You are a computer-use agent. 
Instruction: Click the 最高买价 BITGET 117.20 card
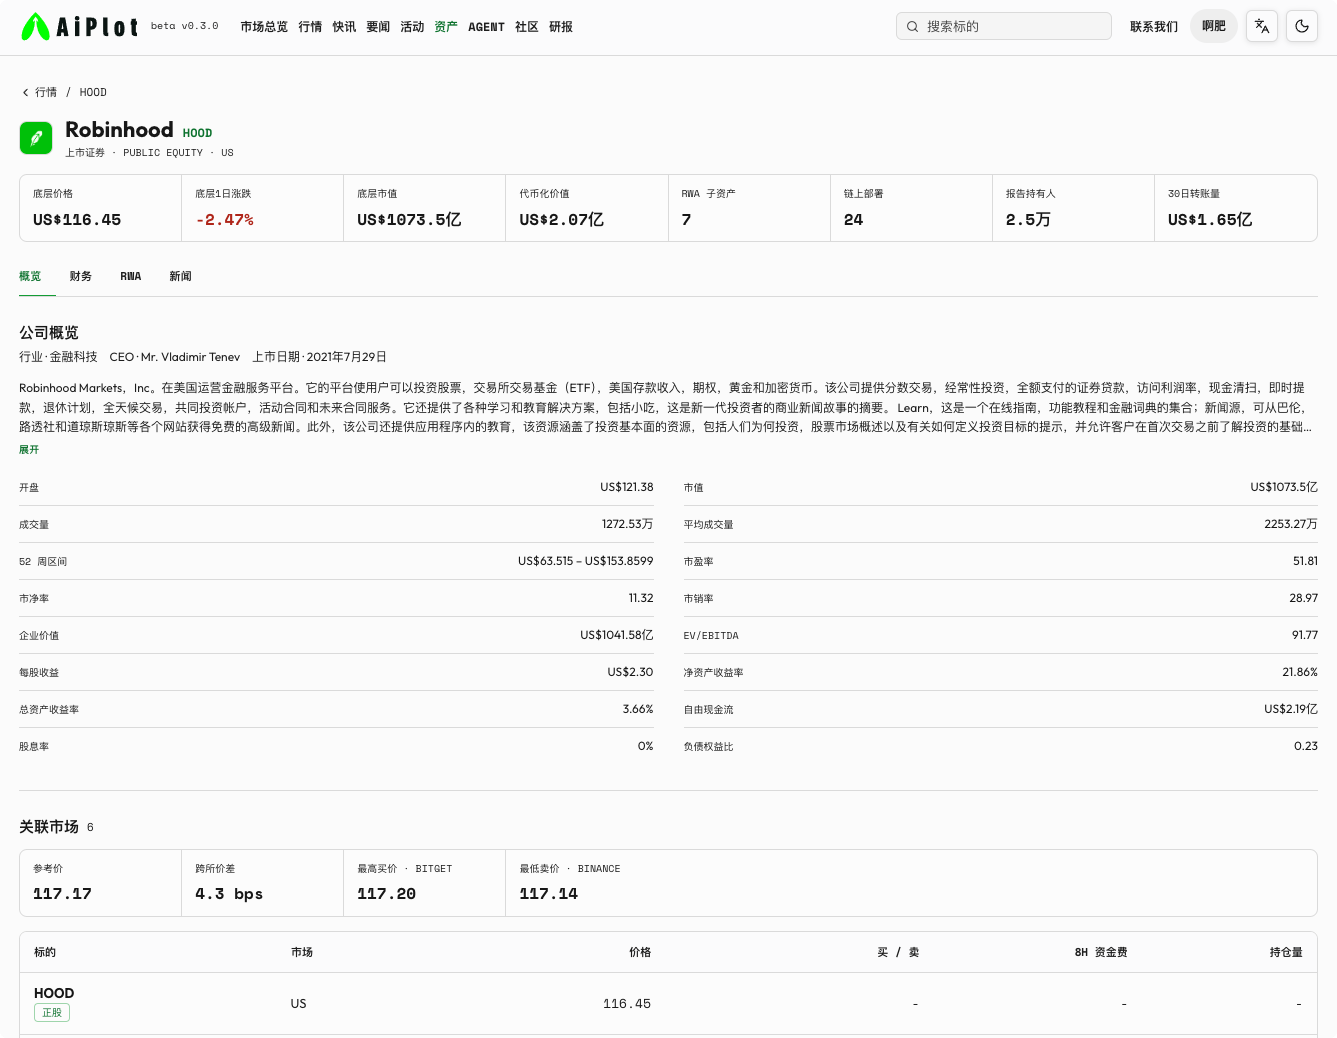[x=425, y=883]
